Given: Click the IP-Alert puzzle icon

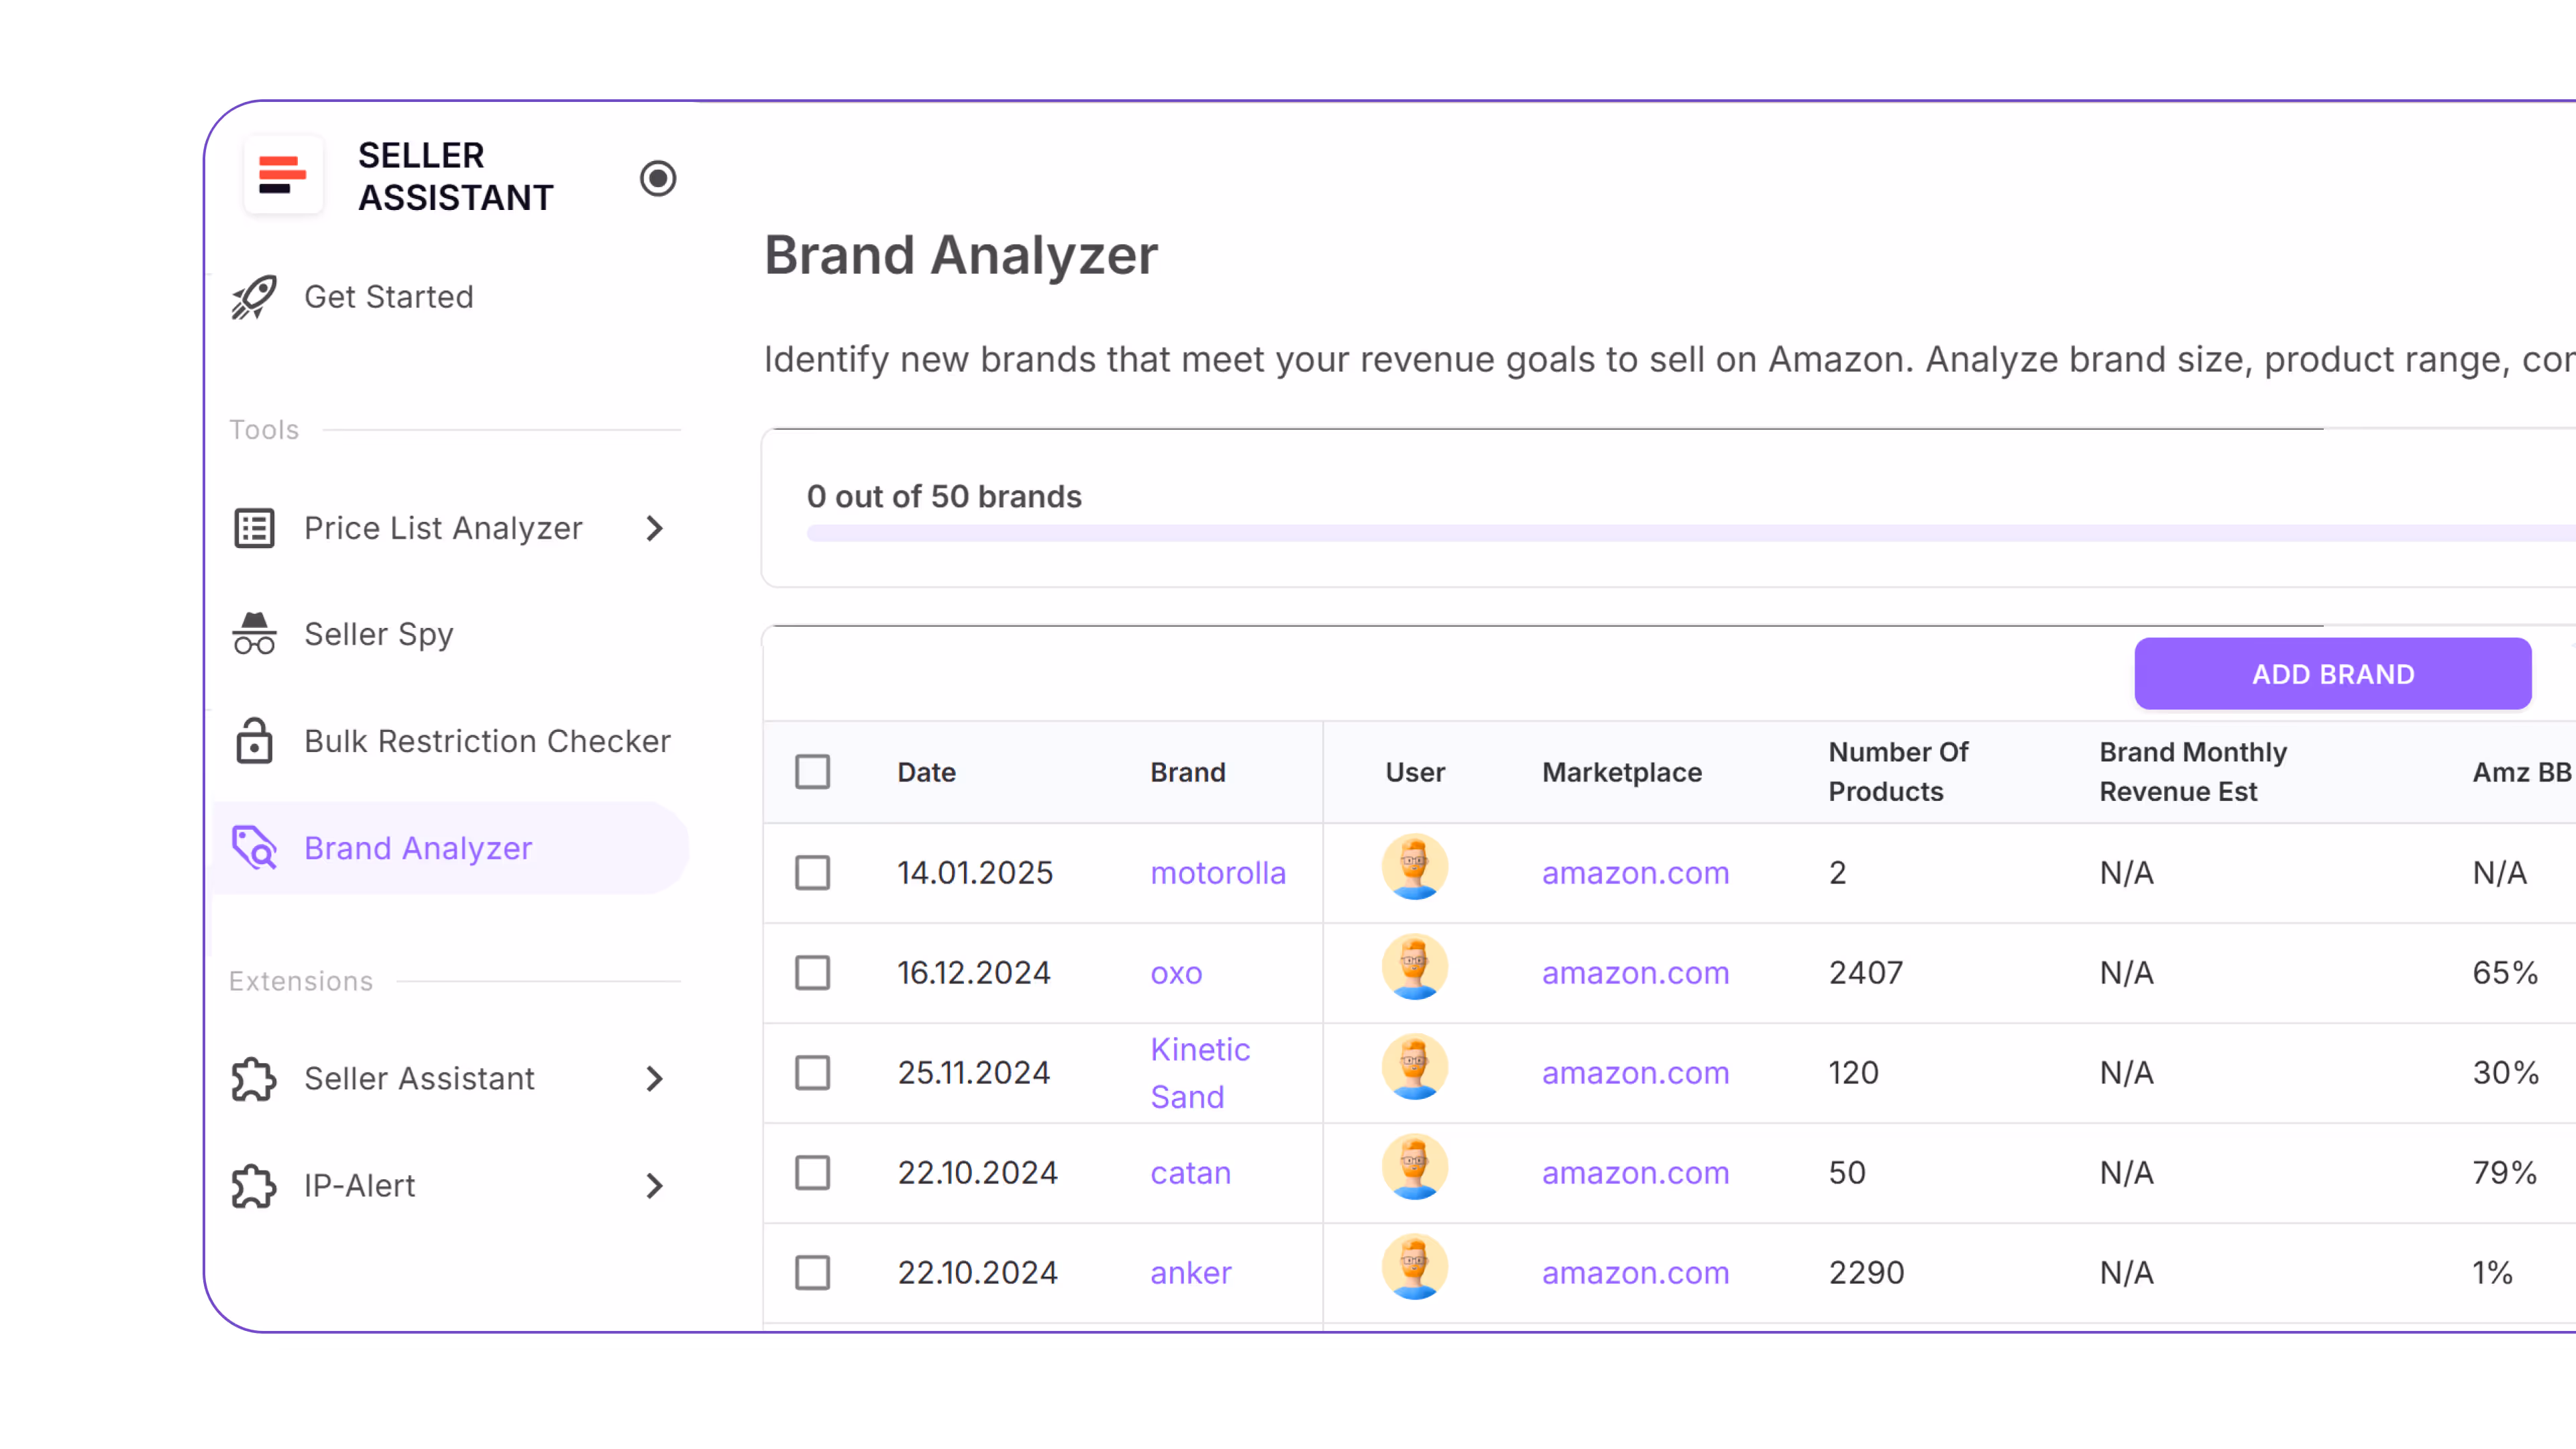Looking at the screenshot, I should [x=253, y=1186].
